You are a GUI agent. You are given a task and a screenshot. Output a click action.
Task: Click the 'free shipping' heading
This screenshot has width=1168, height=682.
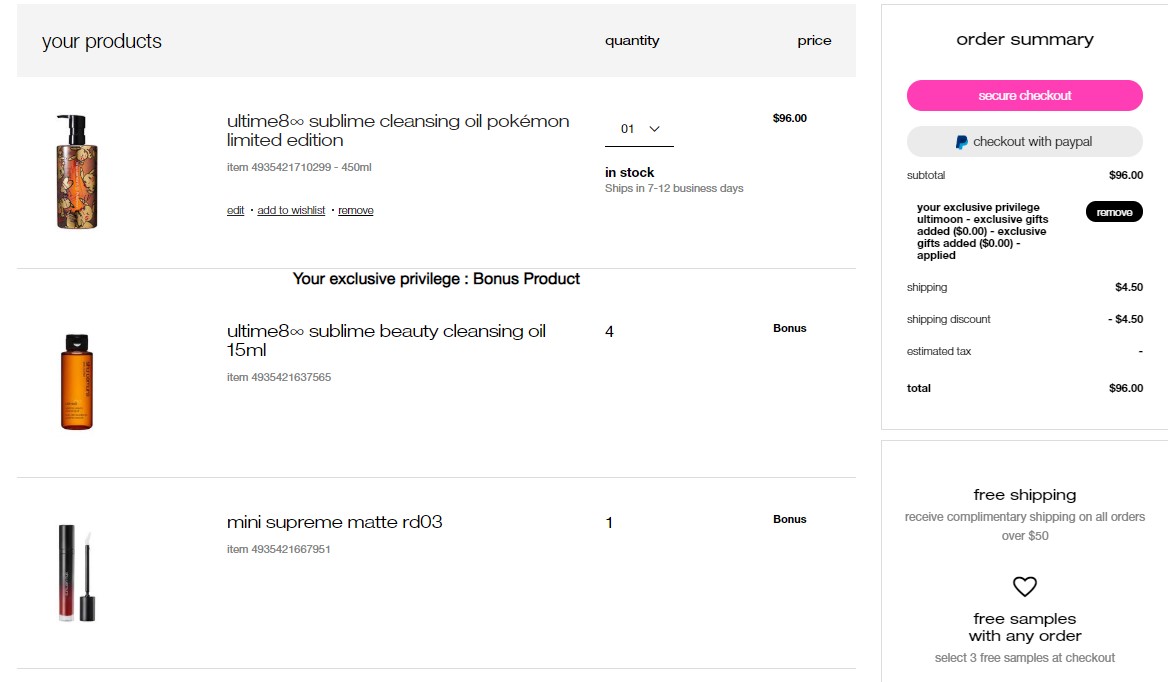(x=1024, y=495)
